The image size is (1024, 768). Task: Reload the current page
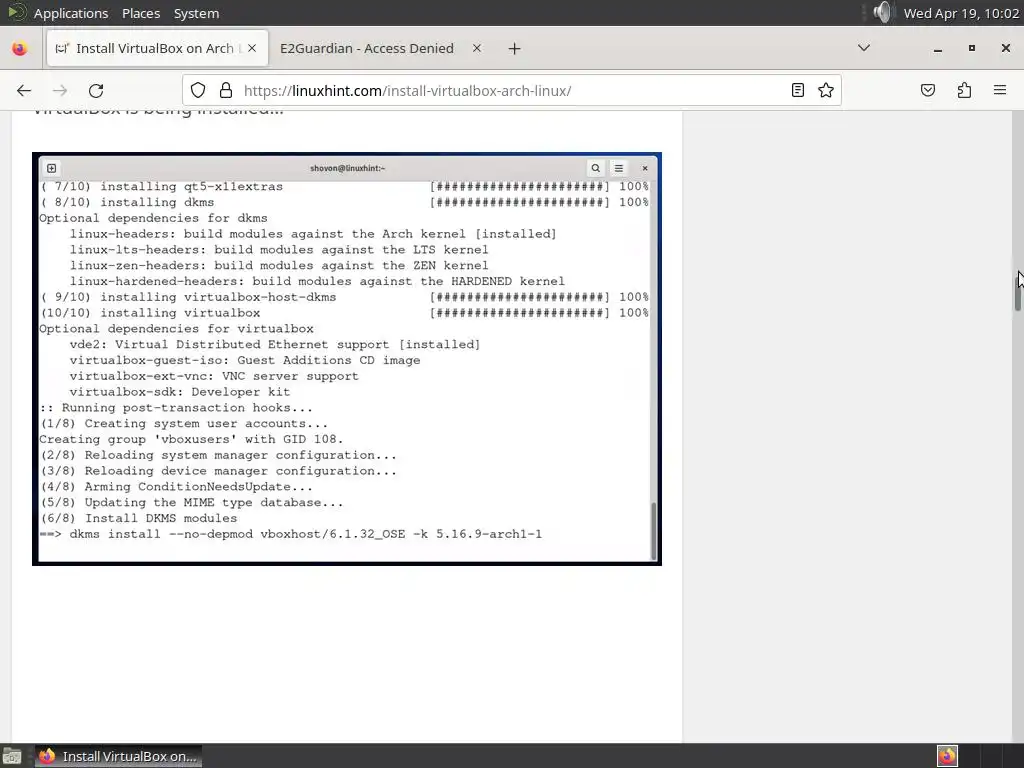point(96,91)
